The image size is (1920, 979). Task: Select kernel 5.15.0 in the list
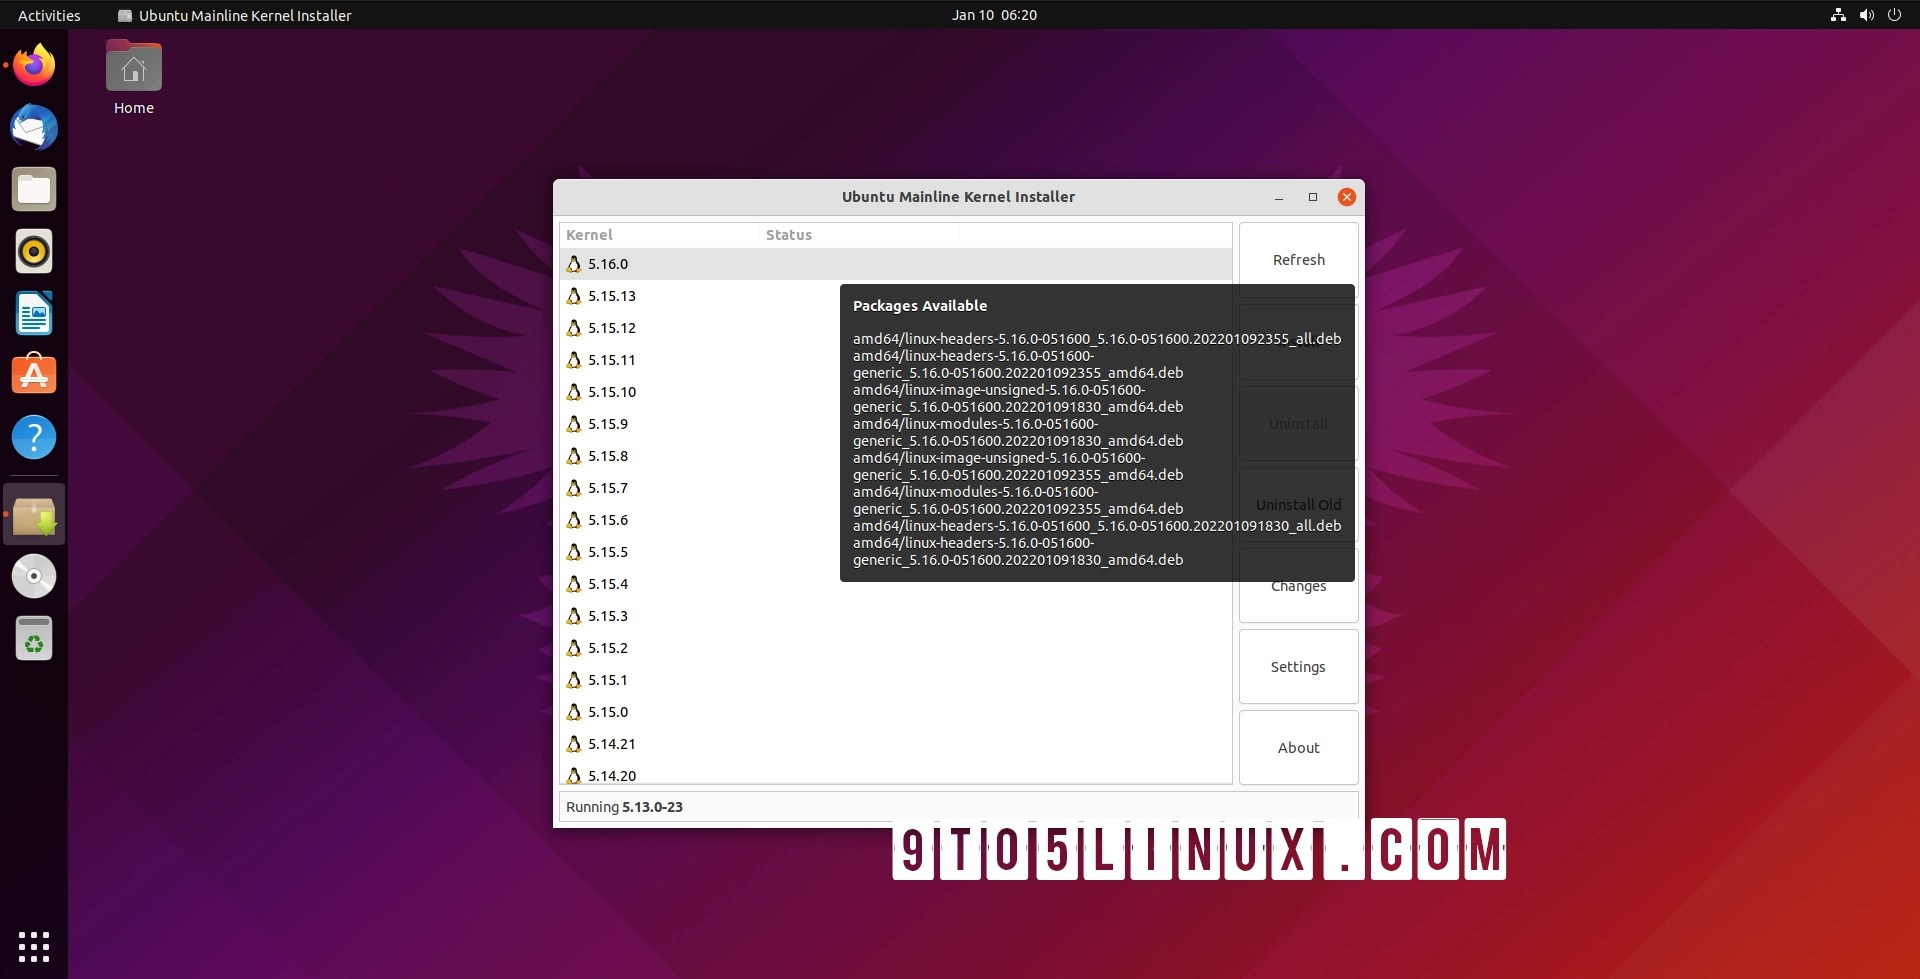point(895,712)
